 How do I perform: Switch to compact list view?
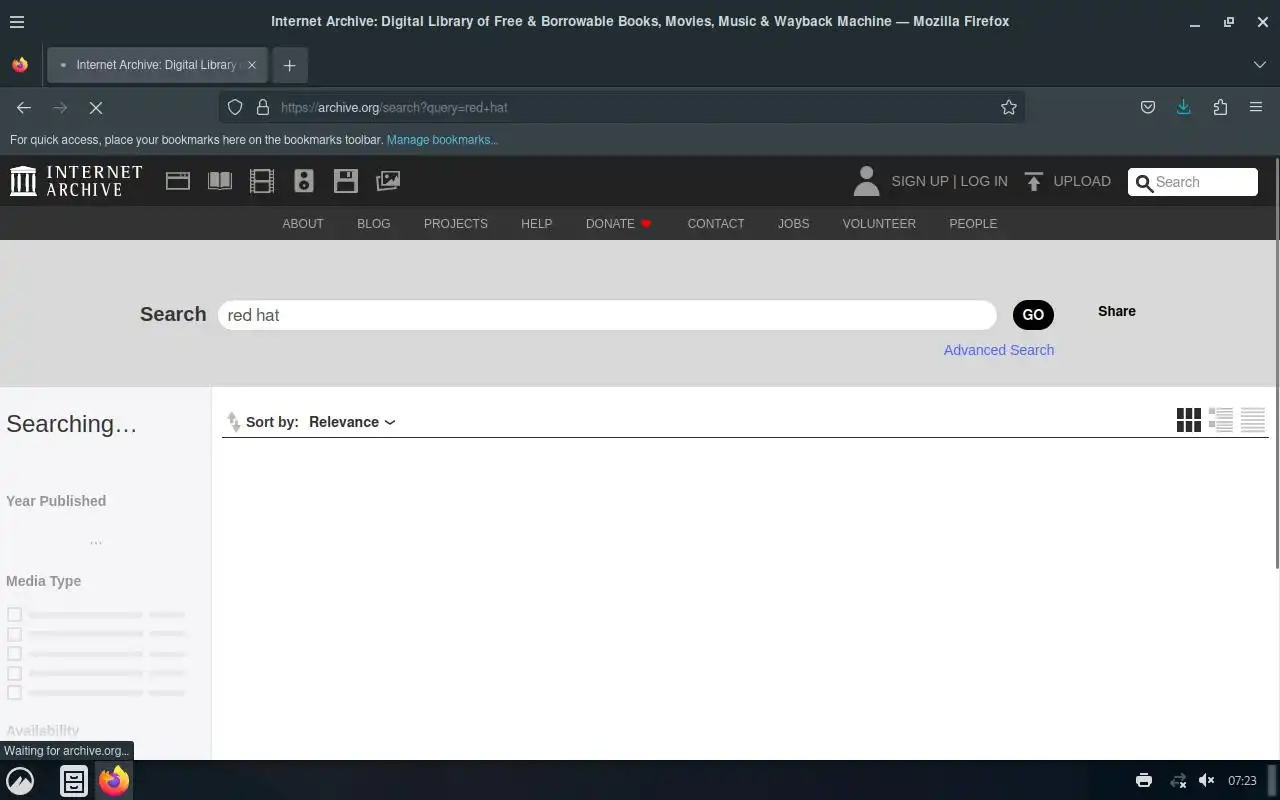point(1253,420)
